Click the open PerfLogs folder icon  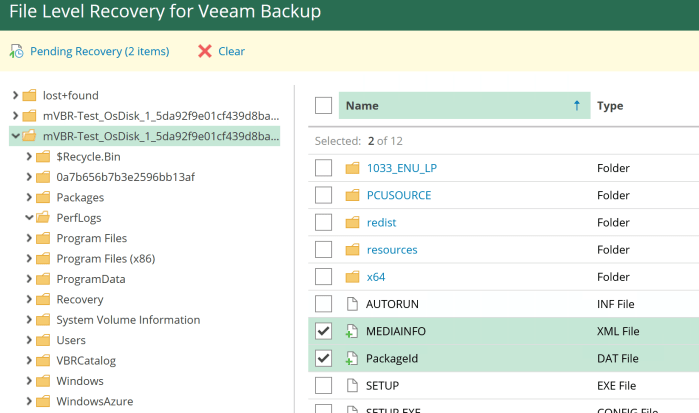click(43, 218)
